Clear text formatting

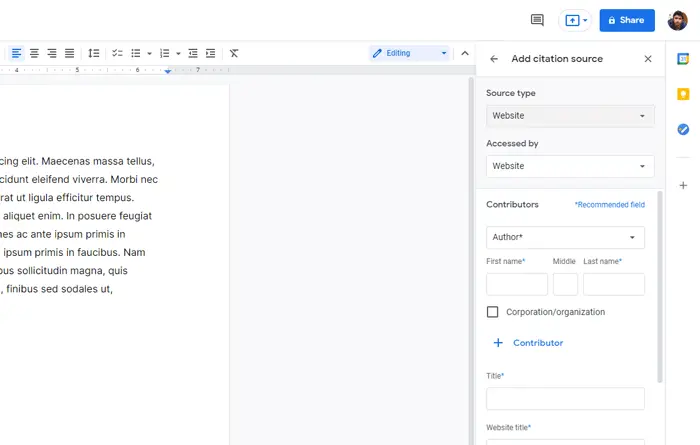coord(234,54)
